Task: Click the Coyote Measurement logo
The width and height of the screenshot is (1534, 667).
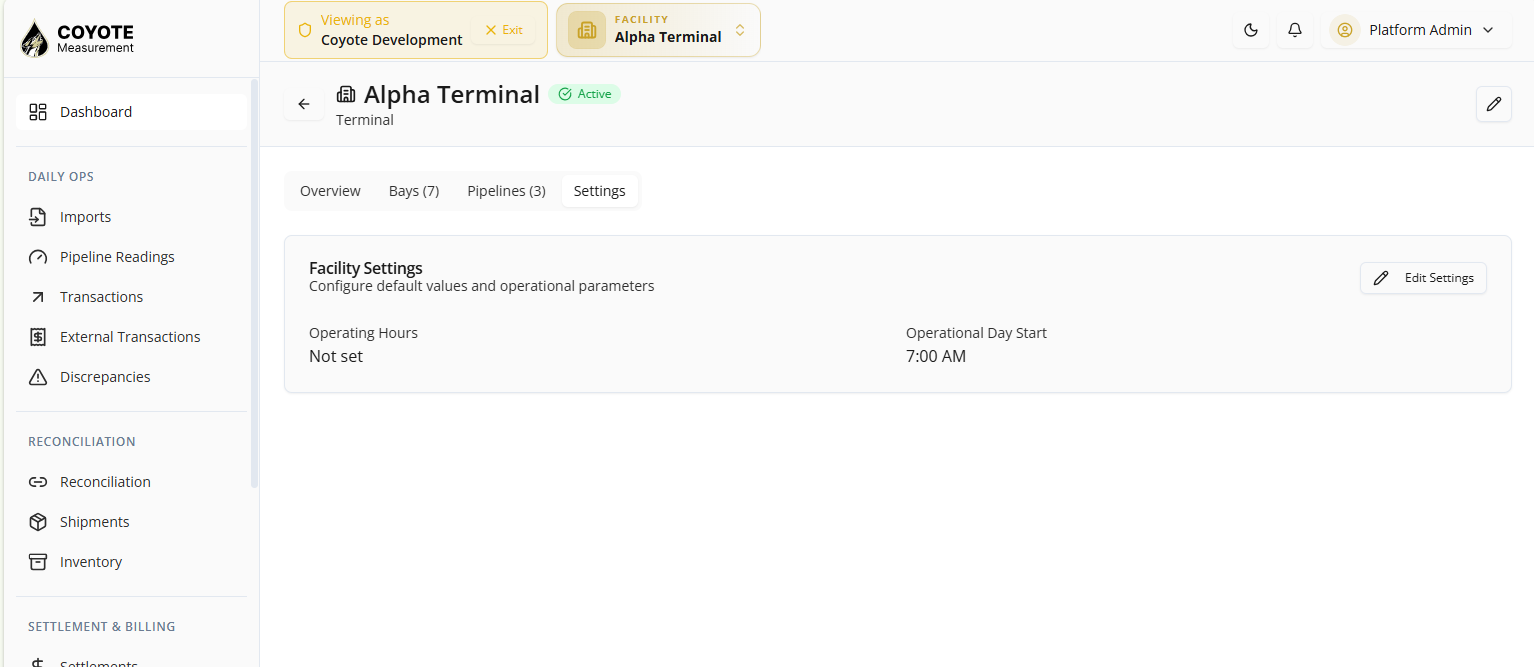Action: tap(78, 38)
